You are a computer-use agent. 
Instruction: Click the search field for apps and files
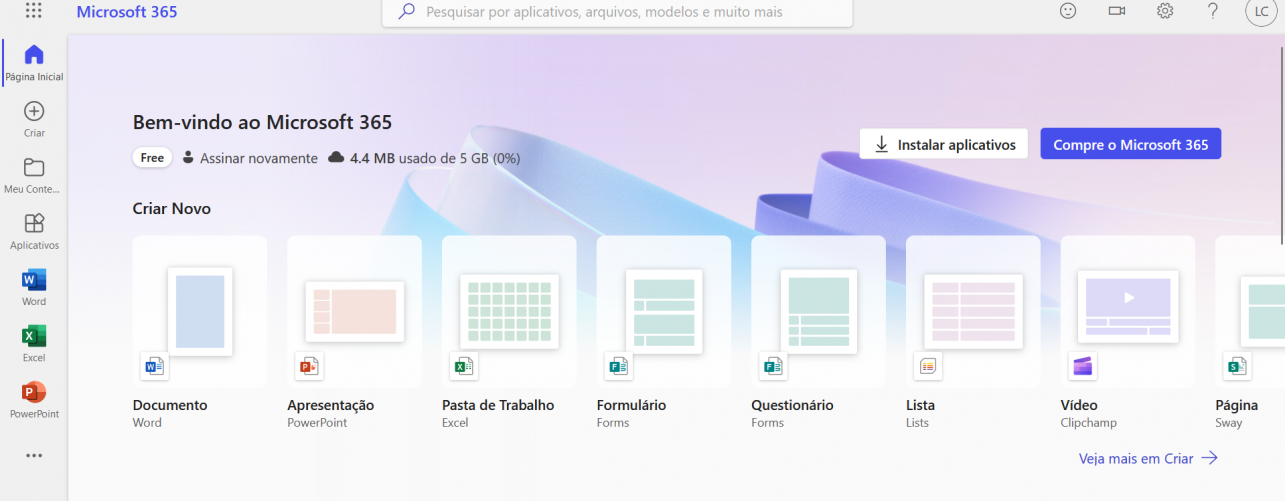617,13
